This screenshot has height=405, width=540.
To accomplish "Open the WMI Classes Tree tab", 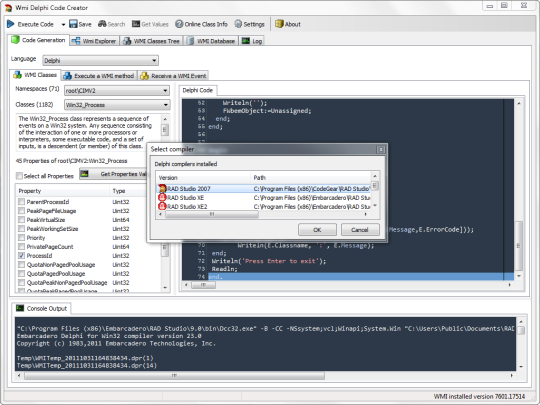I will tap(152, 41).
